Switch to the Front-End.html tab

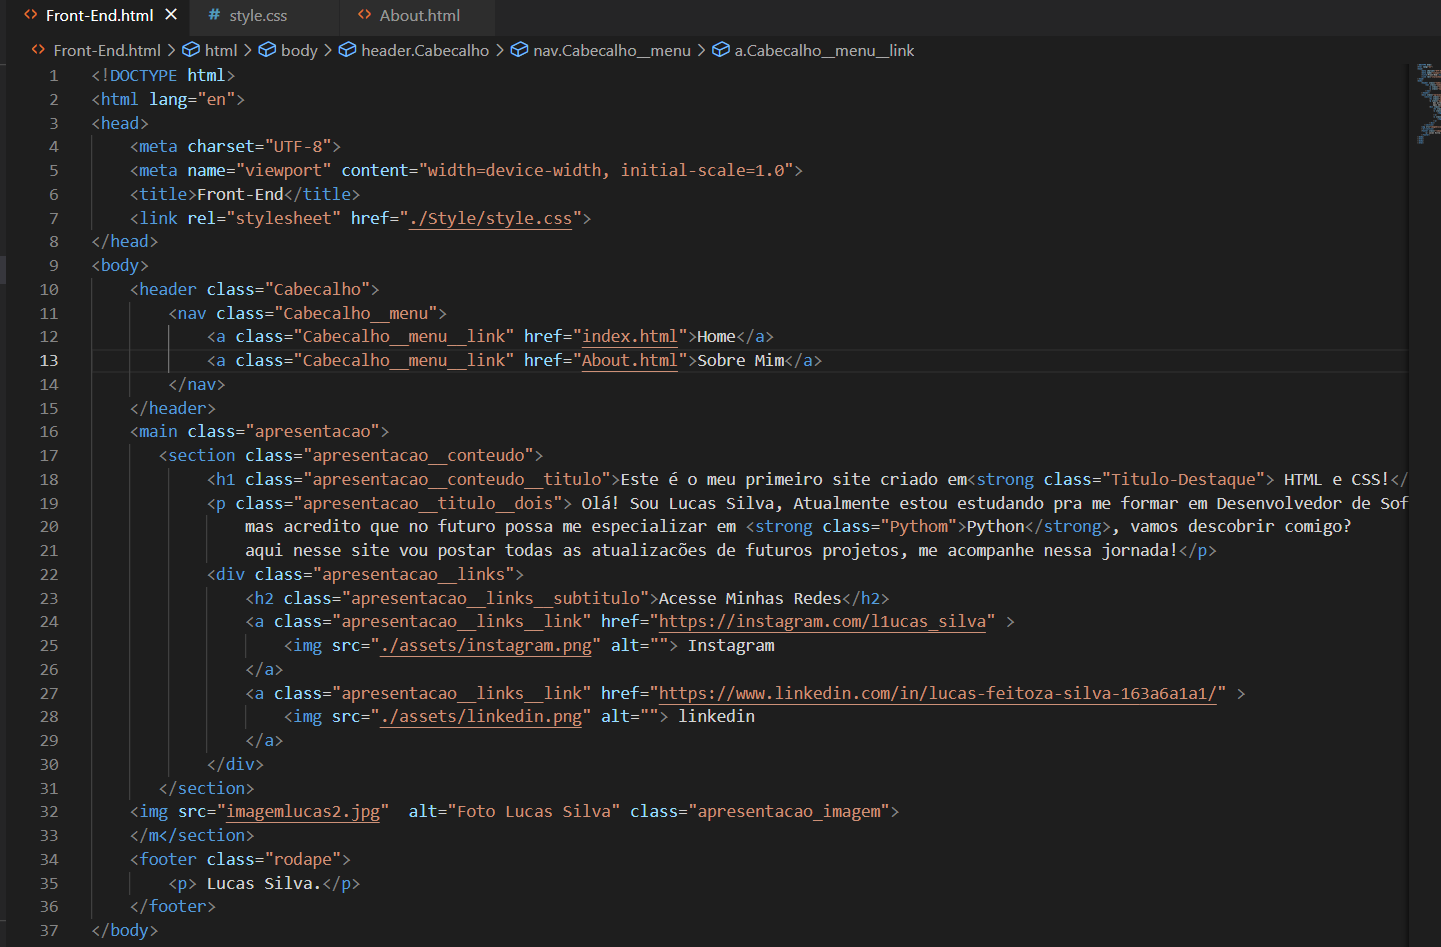(x=100, y=15)
